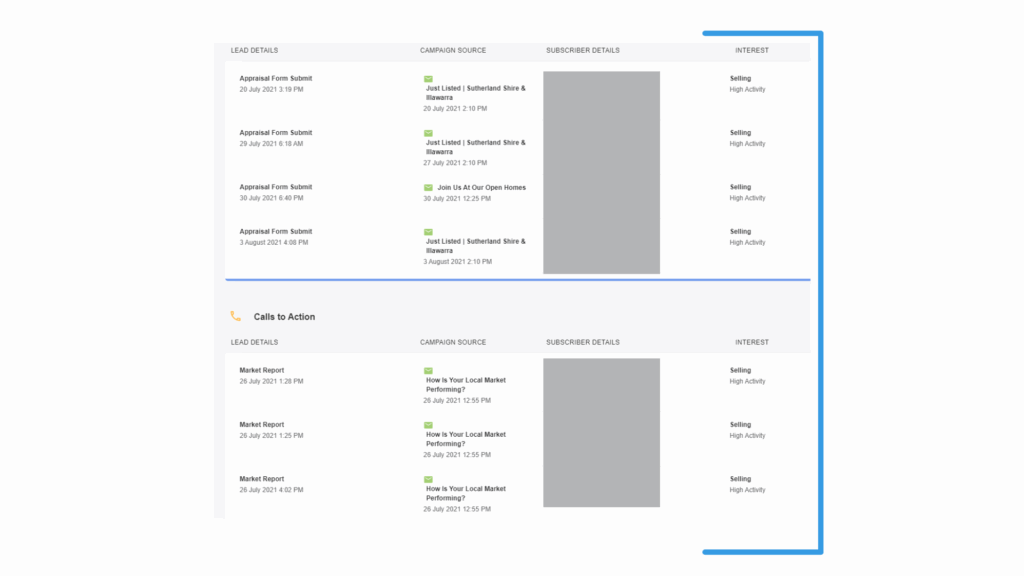Open the Appraisal Form Submit lead from 29 July 6:18 AM
Screen dimensions: 1024x576
click(276, 133)
